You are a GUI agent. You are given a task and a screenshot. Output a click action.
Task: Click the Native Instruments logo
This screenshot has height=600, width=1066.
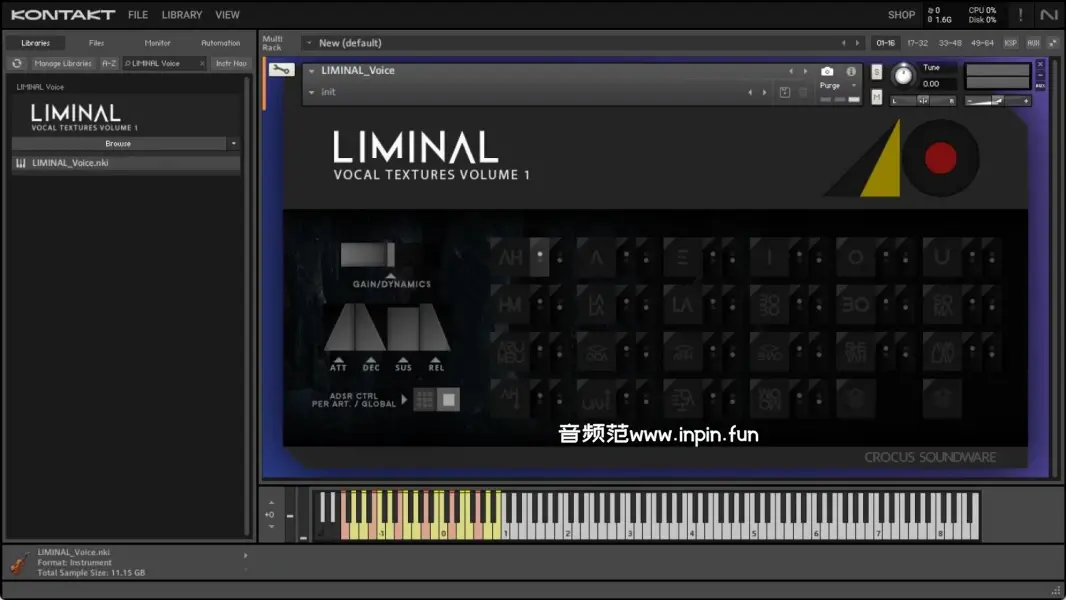click(x=1048, y=14)
